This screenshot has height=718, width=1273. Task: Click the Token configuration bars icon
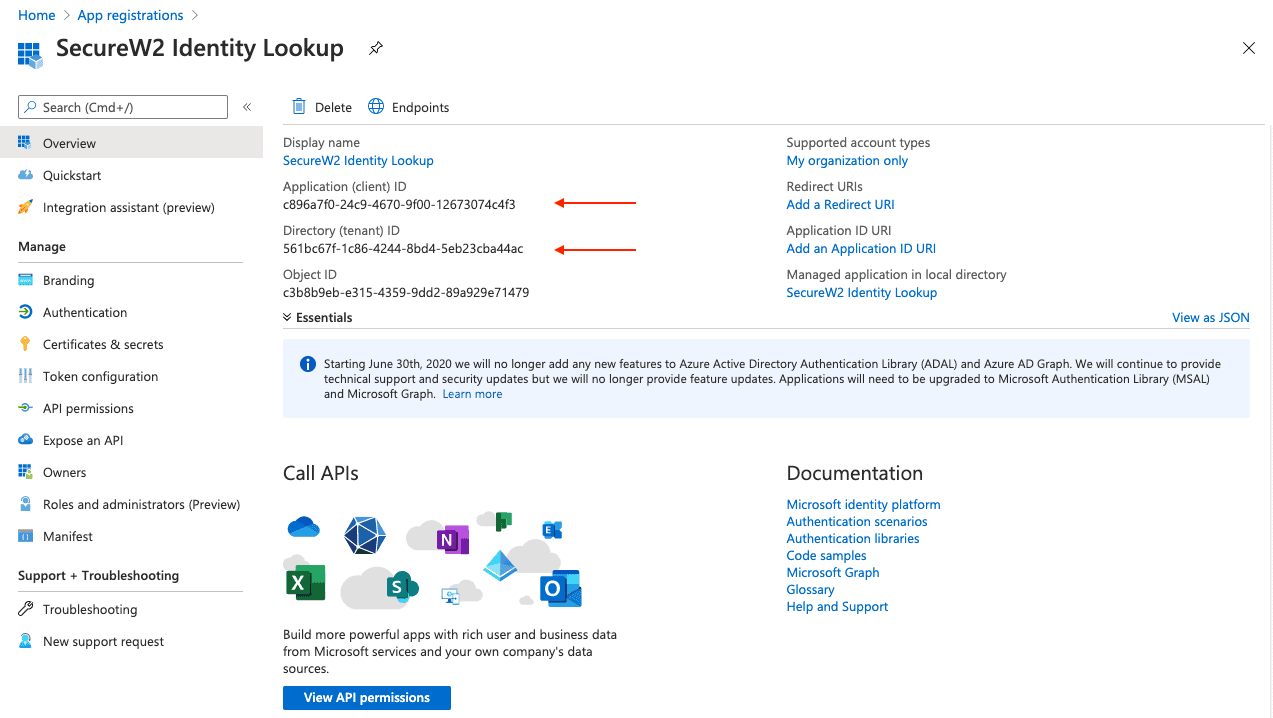click(x=25, y=376)
